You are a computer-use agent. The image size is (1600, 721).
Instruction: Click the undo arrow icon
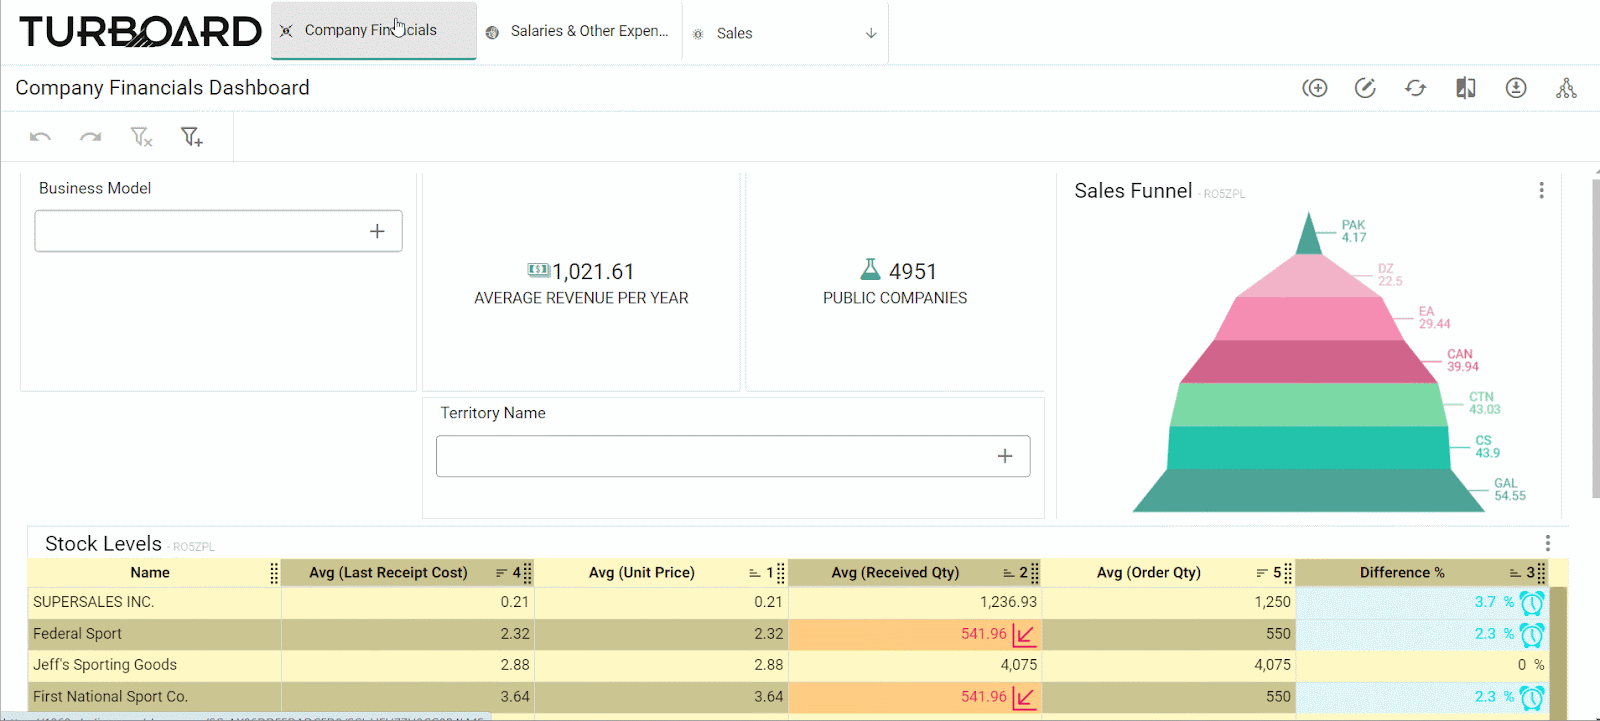40,137
